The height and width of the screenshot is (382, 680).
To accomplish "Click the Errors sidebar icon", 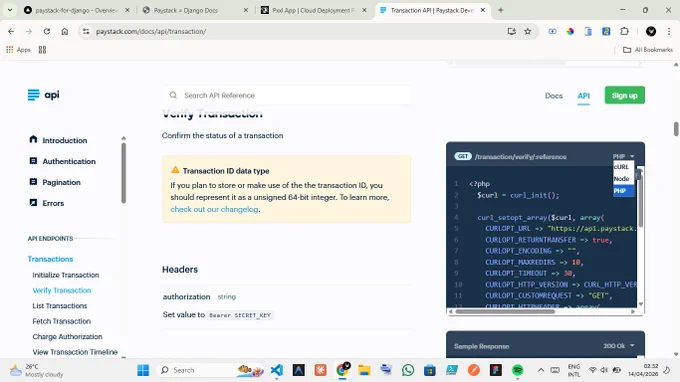I will click(33, 202).
